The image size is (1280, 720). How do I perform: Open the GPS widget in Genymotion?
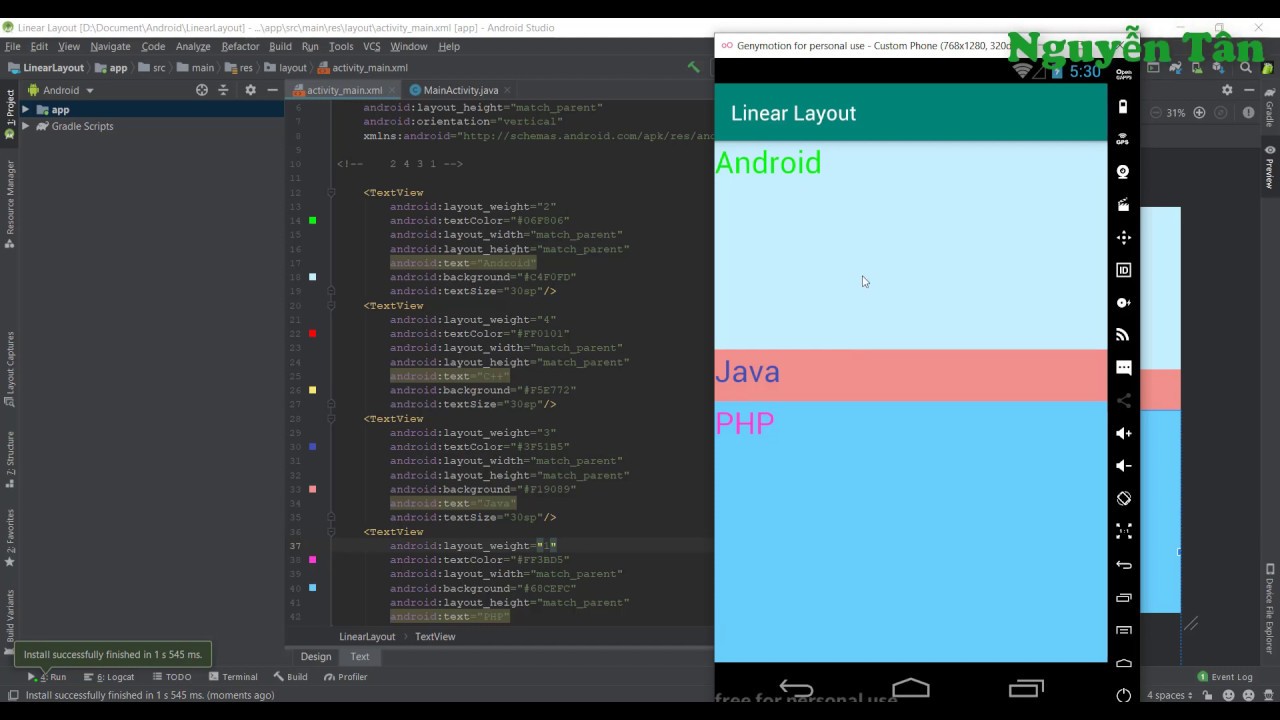(1123, 139)
